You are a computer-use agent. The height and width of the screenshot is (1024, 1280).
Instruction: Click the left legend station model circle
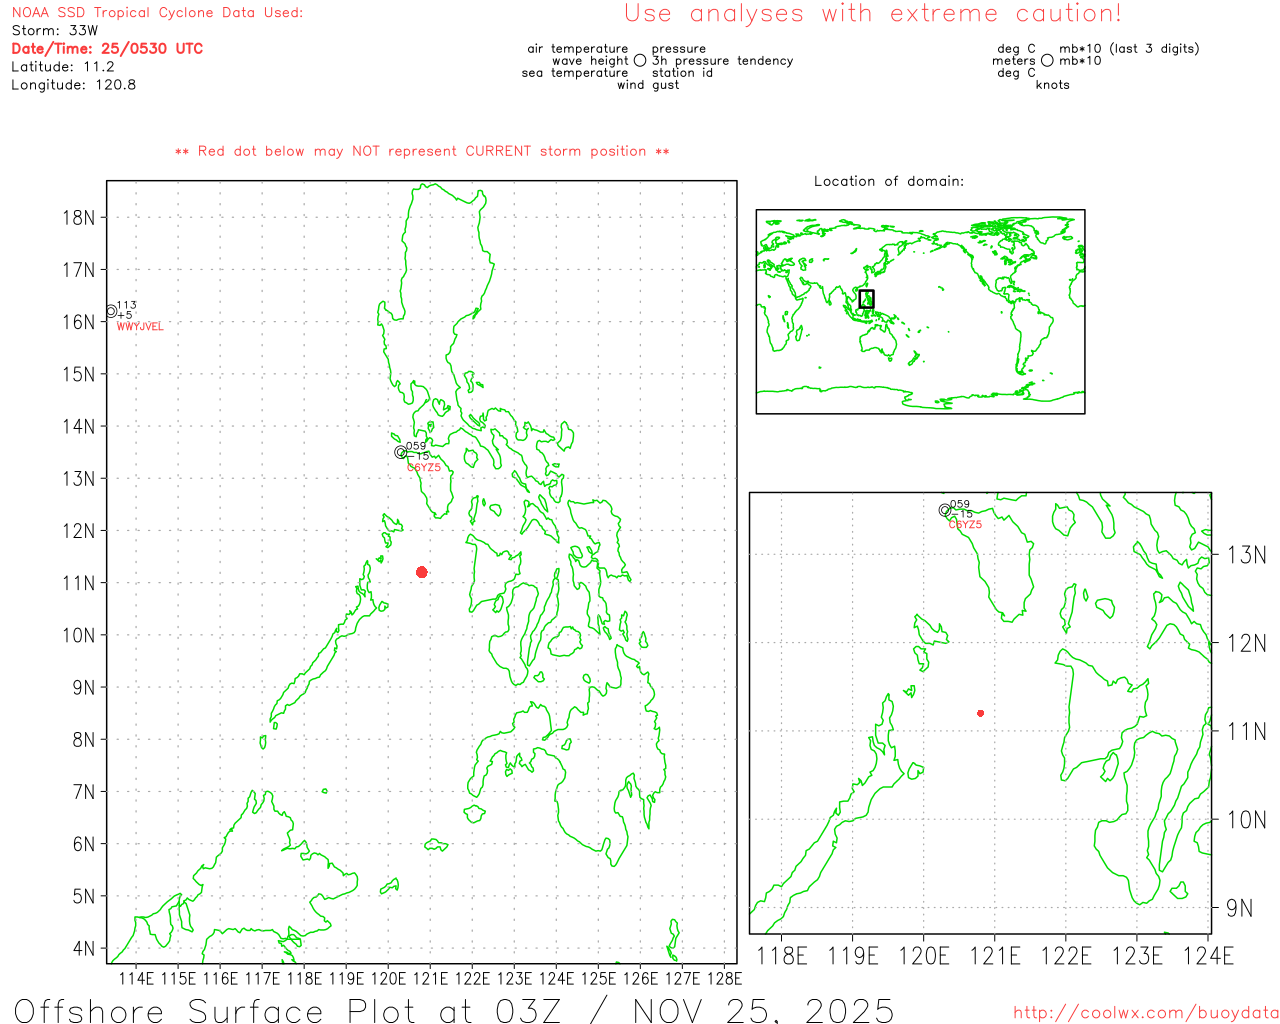point(640,61)
